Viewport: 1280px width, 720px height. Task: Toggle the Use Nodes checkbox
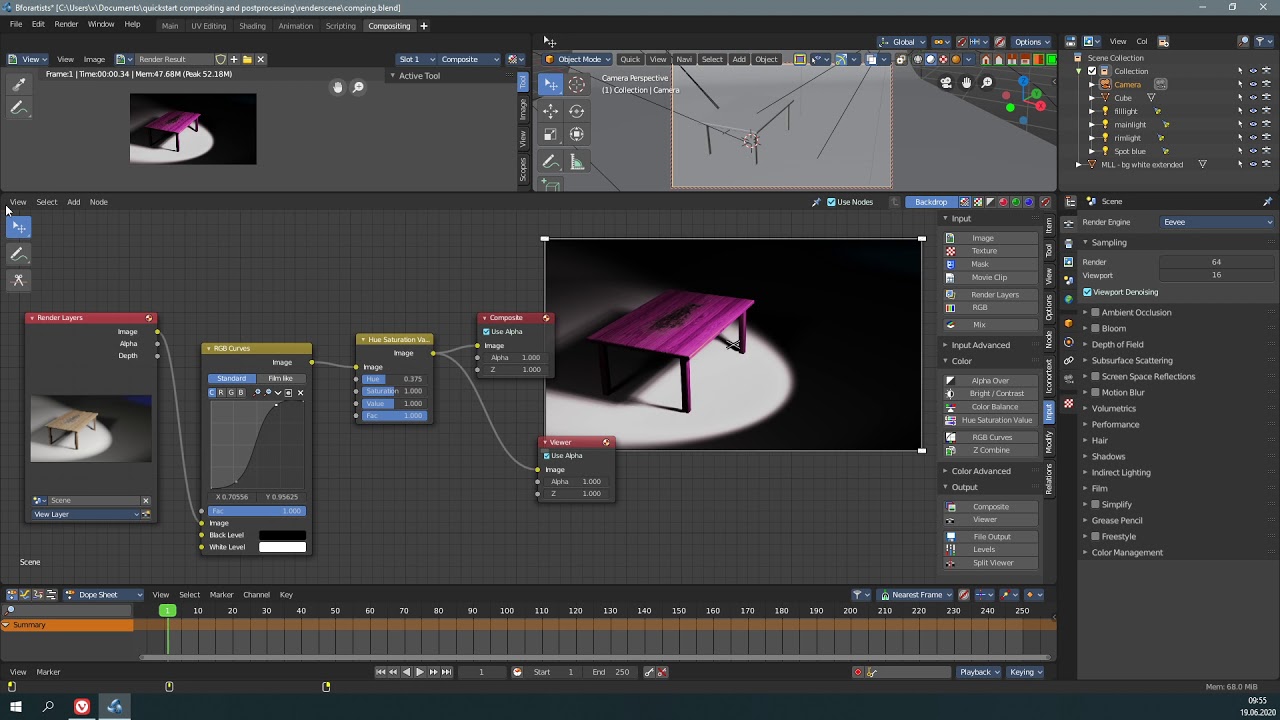[831, 202]
